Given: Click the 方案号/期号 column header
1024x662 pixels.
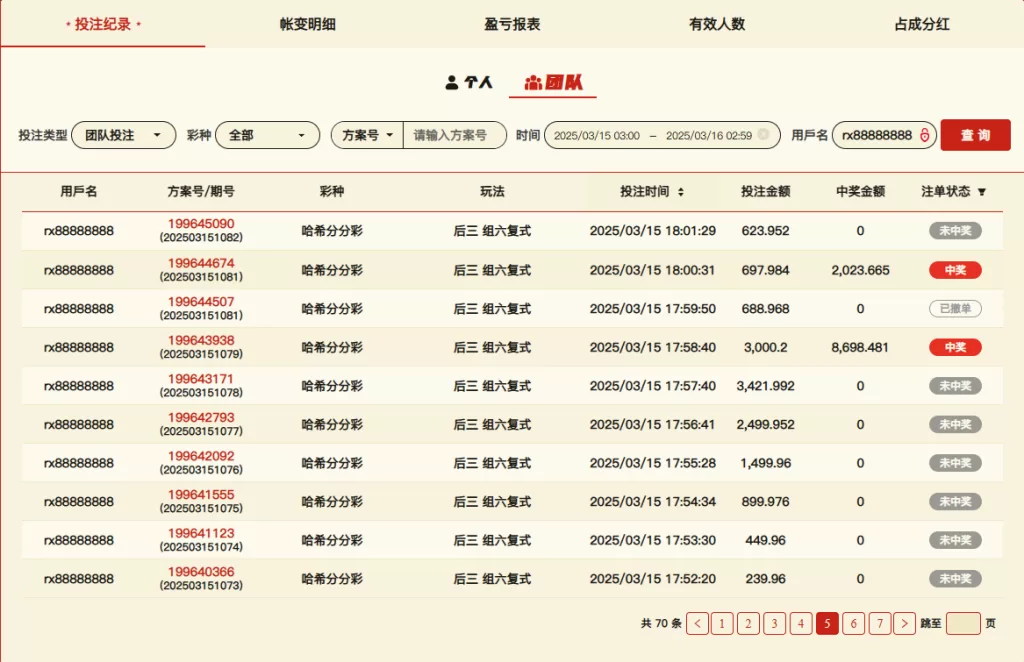Looking at the screenshot, I should click(x=201, y=191).
